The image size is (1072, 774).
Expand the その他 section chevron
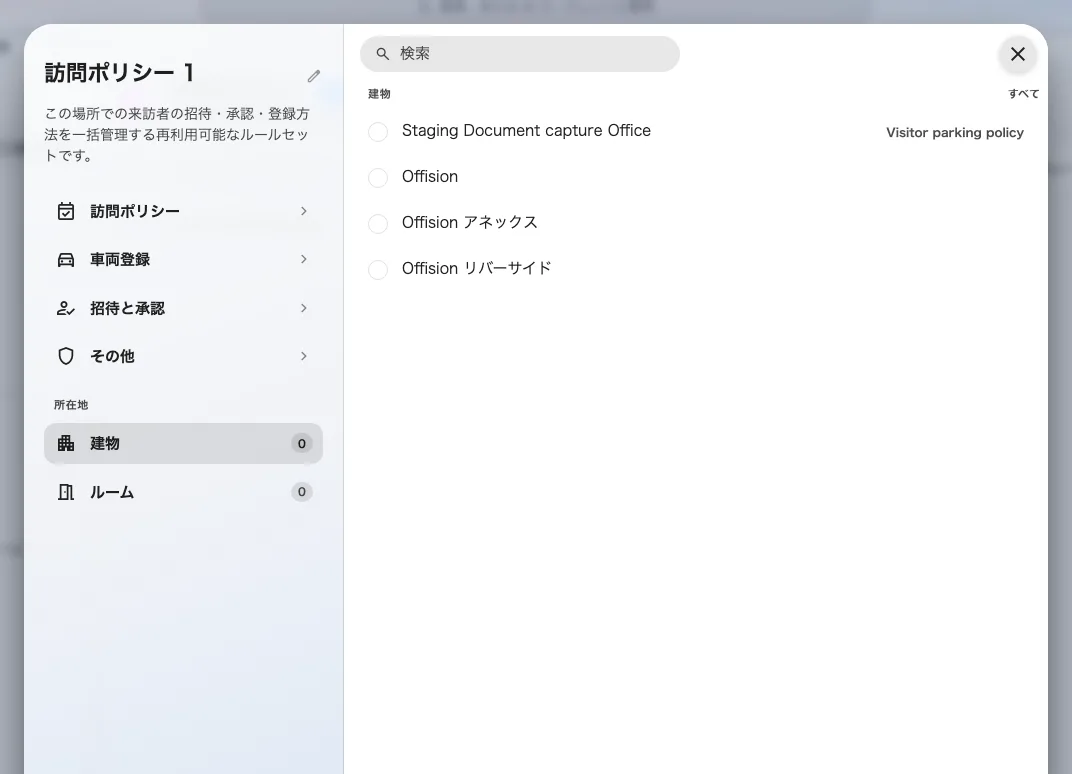pos(304,356)
